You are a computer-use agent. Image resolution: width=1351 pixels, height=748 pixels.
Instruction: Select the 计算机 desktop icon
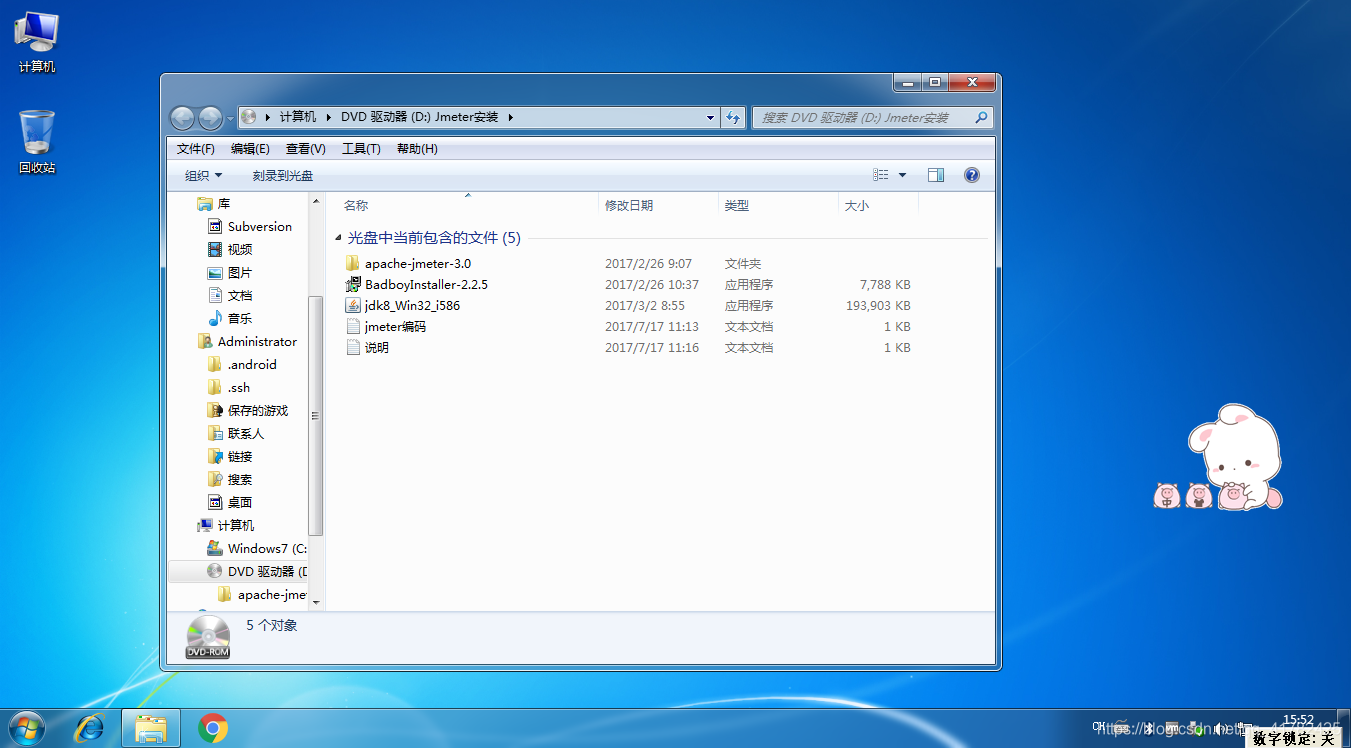tap(36, 43)
